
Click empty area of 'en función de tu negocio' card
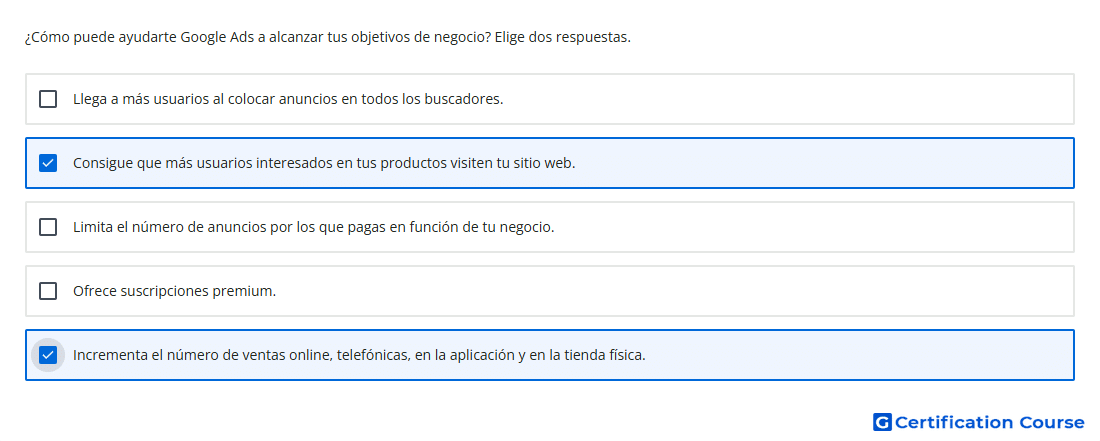tap(814, 227)
